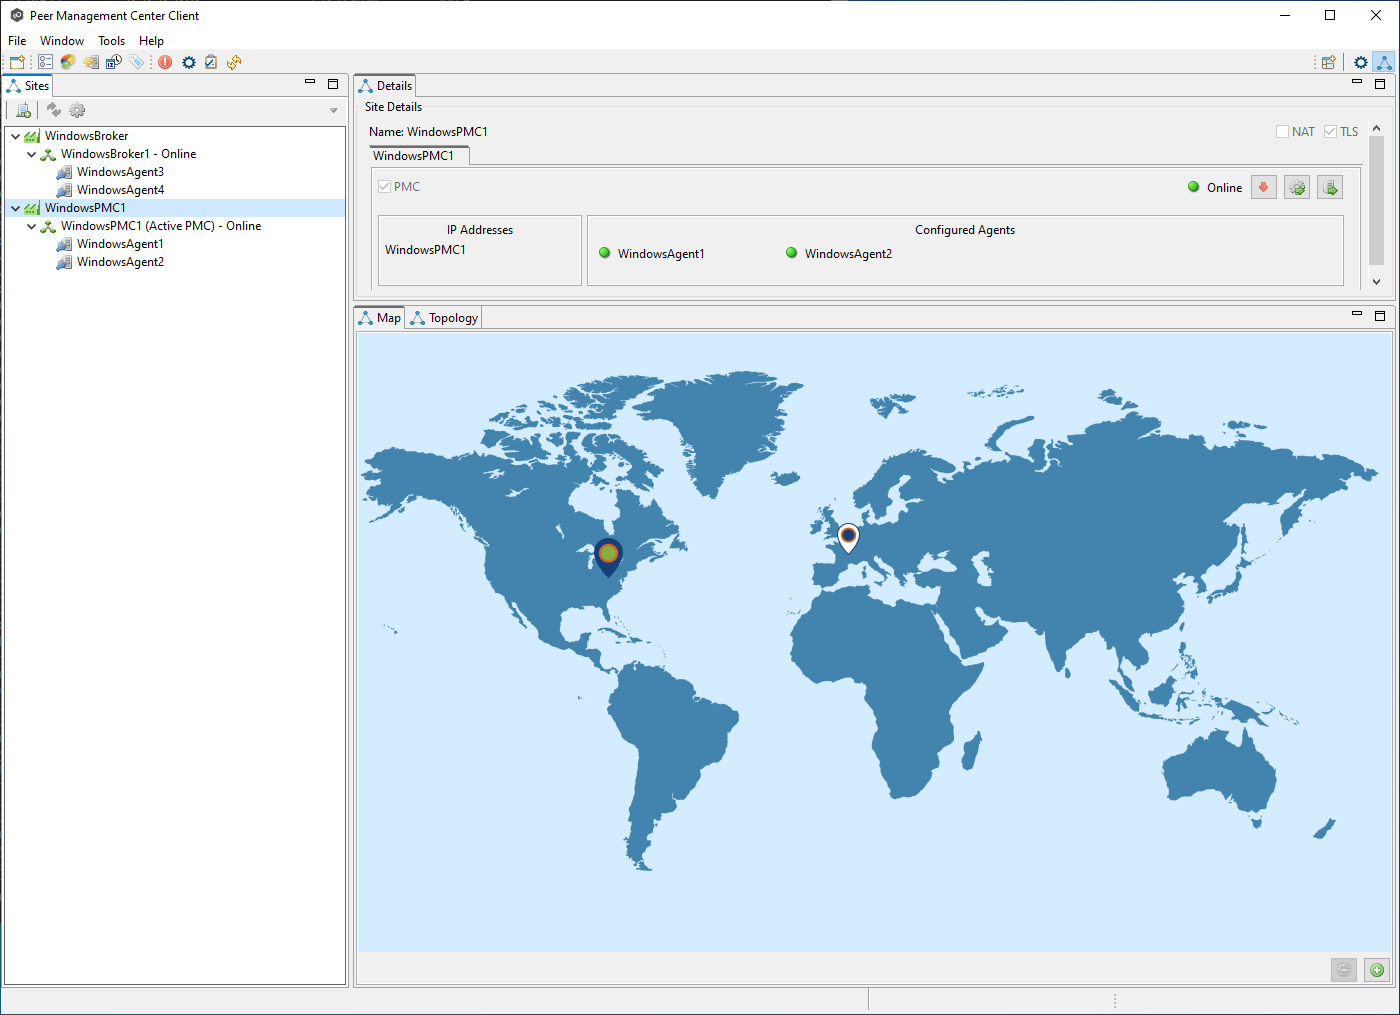Click the dark blue map pin over North America
Image resolution: width=1400 pixels, height=1015 pixels.
coord(608,554)
